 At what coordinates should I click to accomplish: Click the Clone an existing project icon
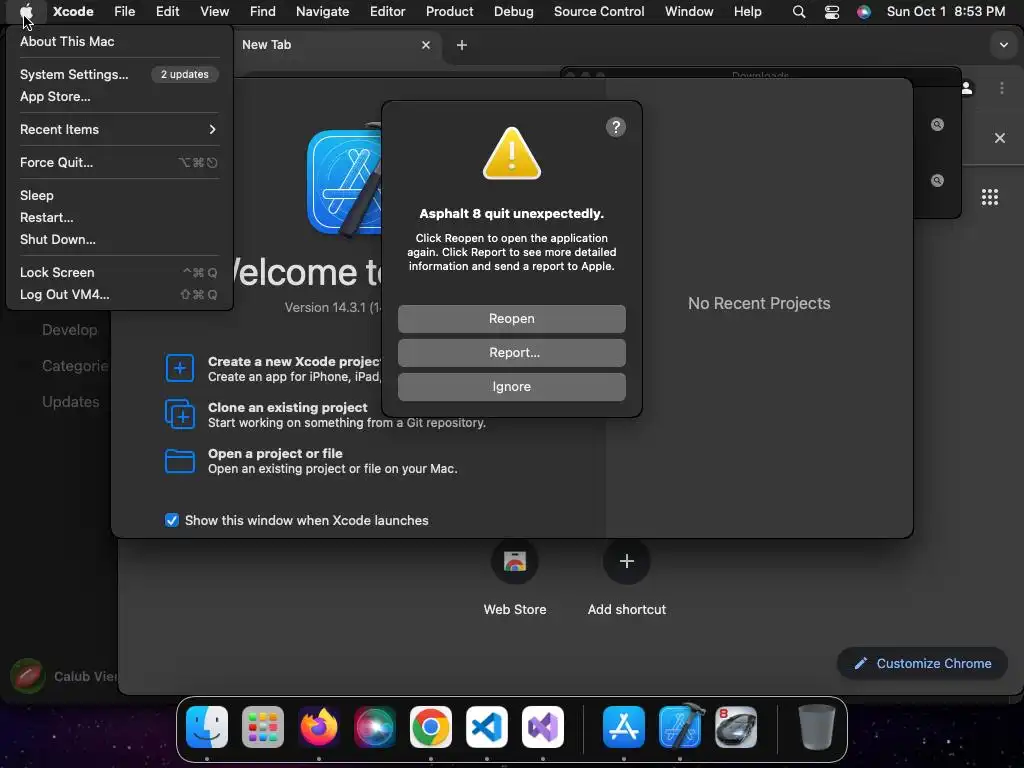pos(180,415)
